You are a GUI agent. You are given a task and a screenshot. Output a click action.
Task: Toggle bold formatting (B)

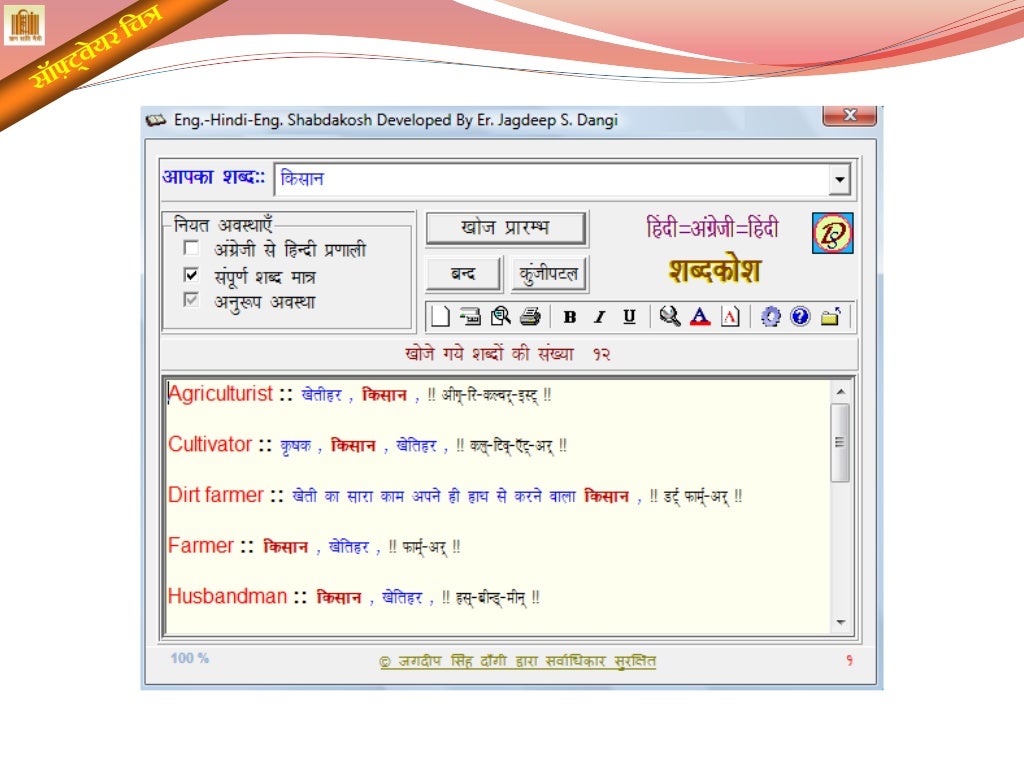pos(569,317)
